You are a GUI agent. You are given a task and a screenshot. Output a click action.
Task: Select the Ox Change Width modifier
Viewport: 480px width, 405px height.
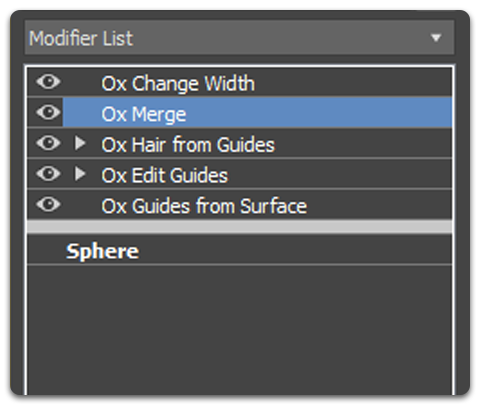[x=178, y=83]
